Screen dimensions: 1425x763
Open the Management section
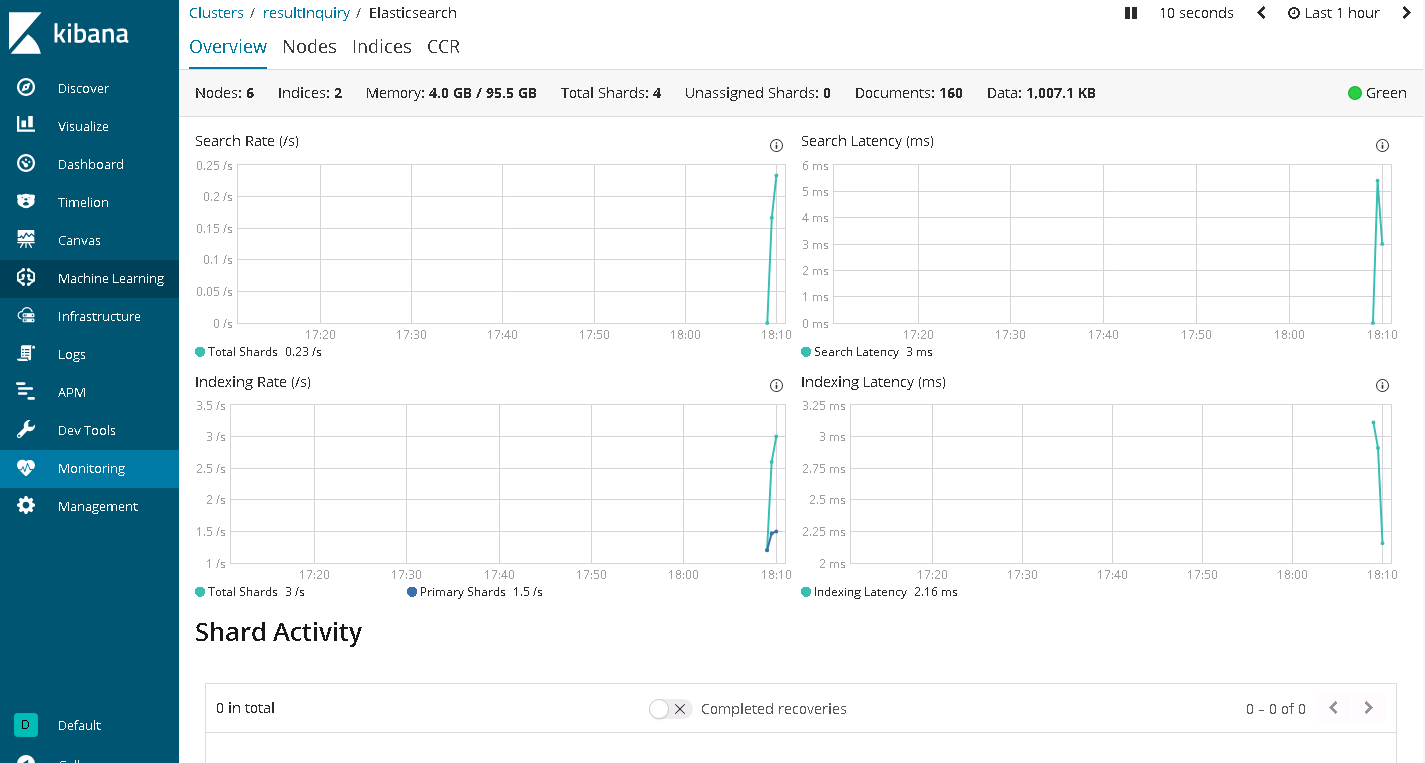pyautogui.click(x=97, y=506)
